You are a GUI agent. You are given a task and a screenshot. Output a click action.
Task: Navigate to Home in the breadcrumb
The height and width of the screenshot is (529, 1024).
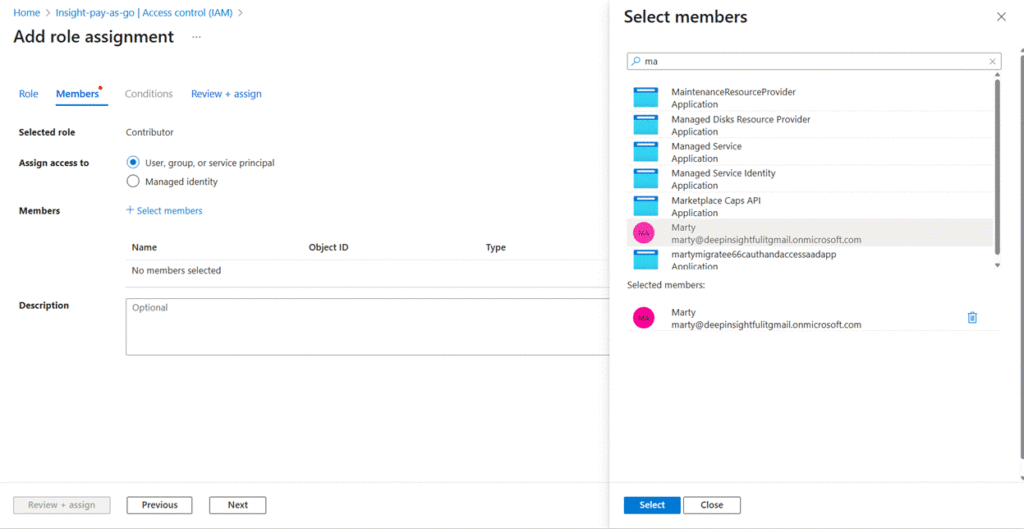click(27, 13)
